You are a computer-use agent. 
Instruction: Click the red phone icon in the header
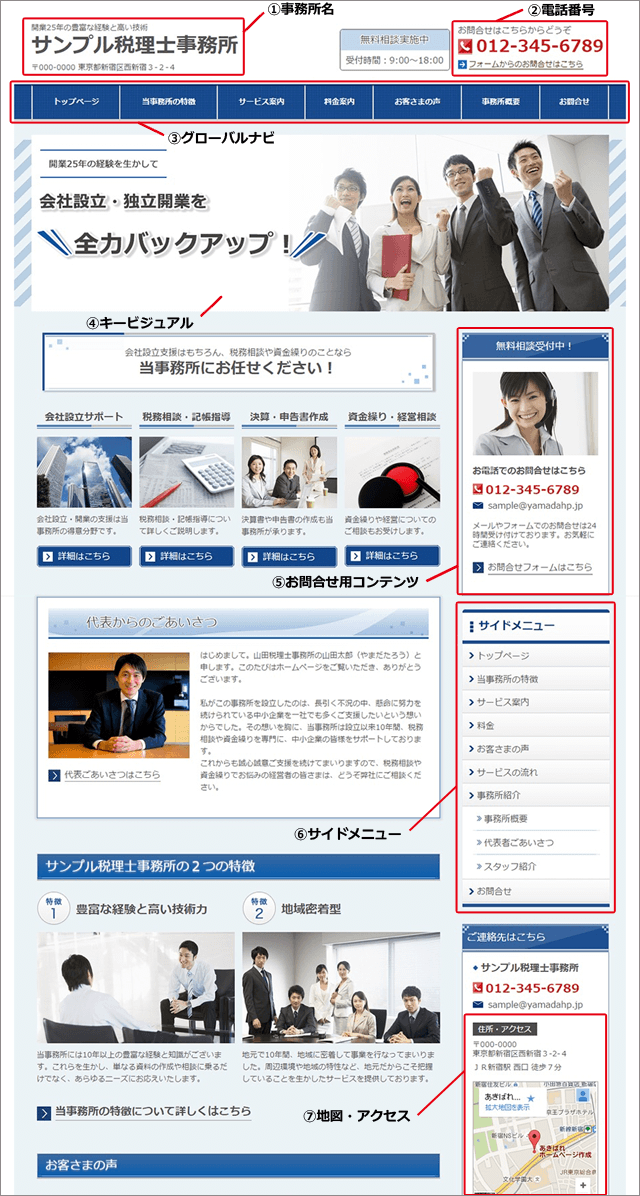[465, 46]
